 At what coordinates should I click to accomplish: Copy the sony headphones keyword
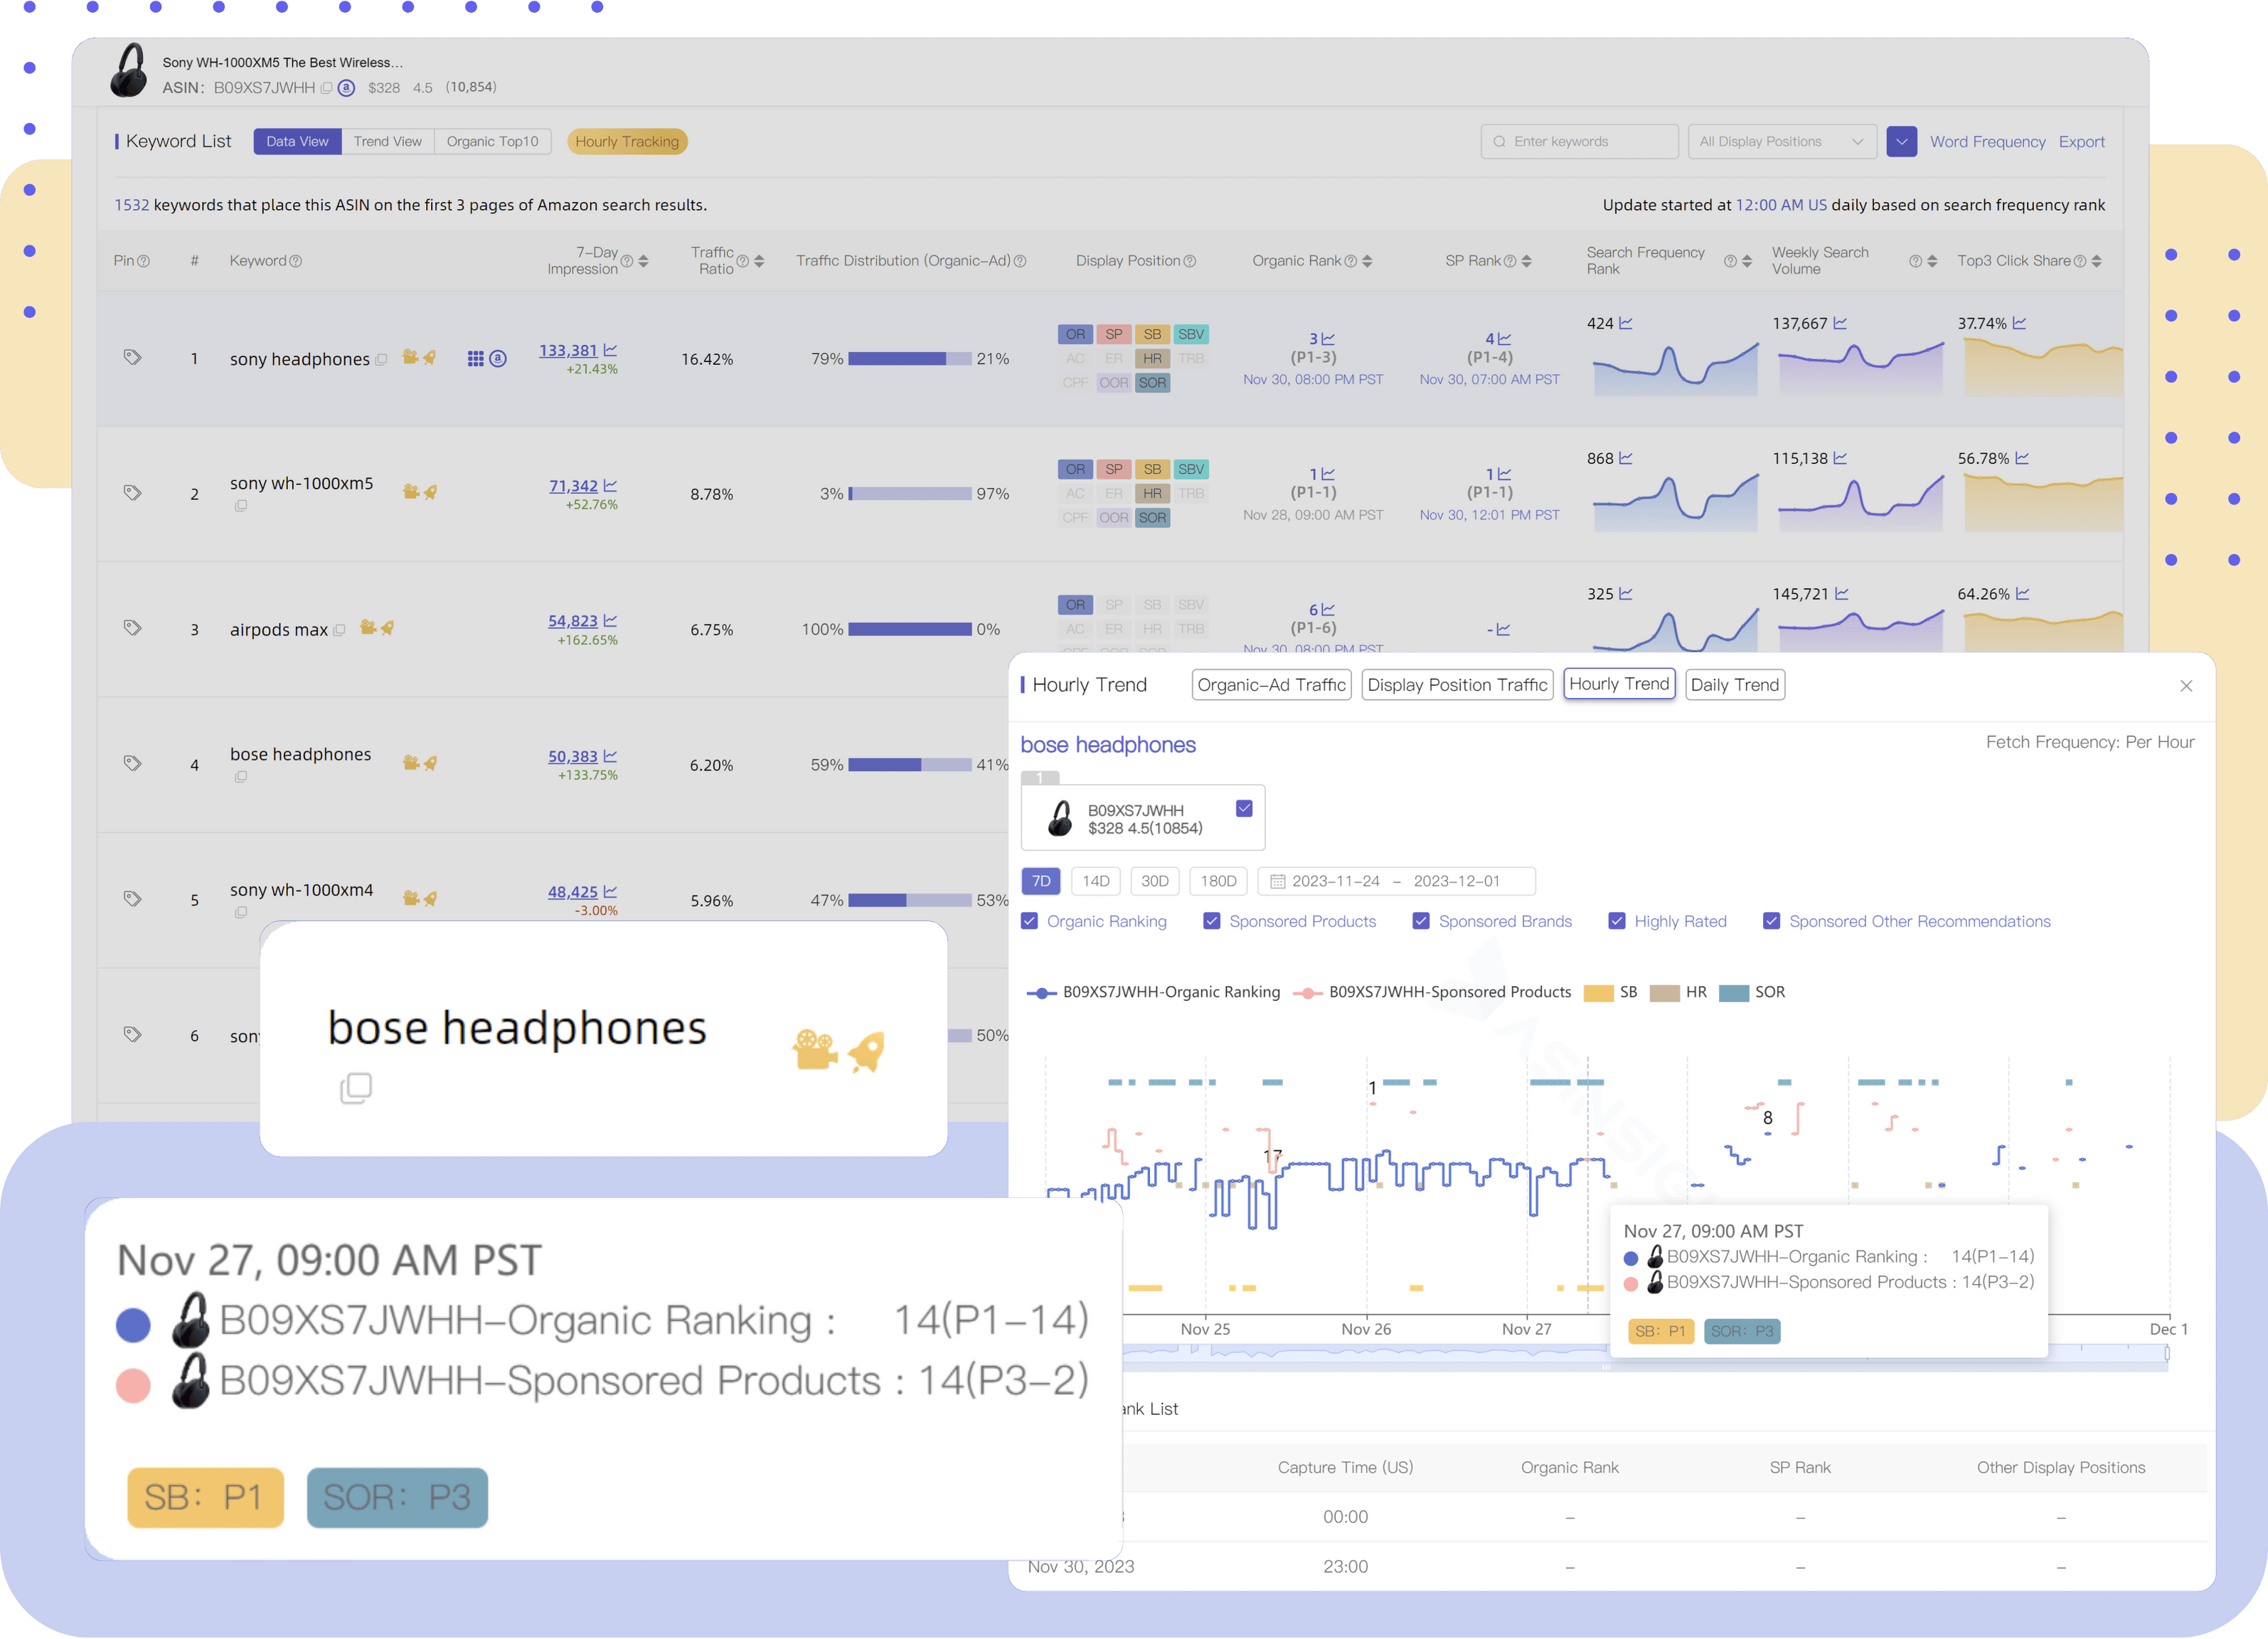tap(381, 360)
